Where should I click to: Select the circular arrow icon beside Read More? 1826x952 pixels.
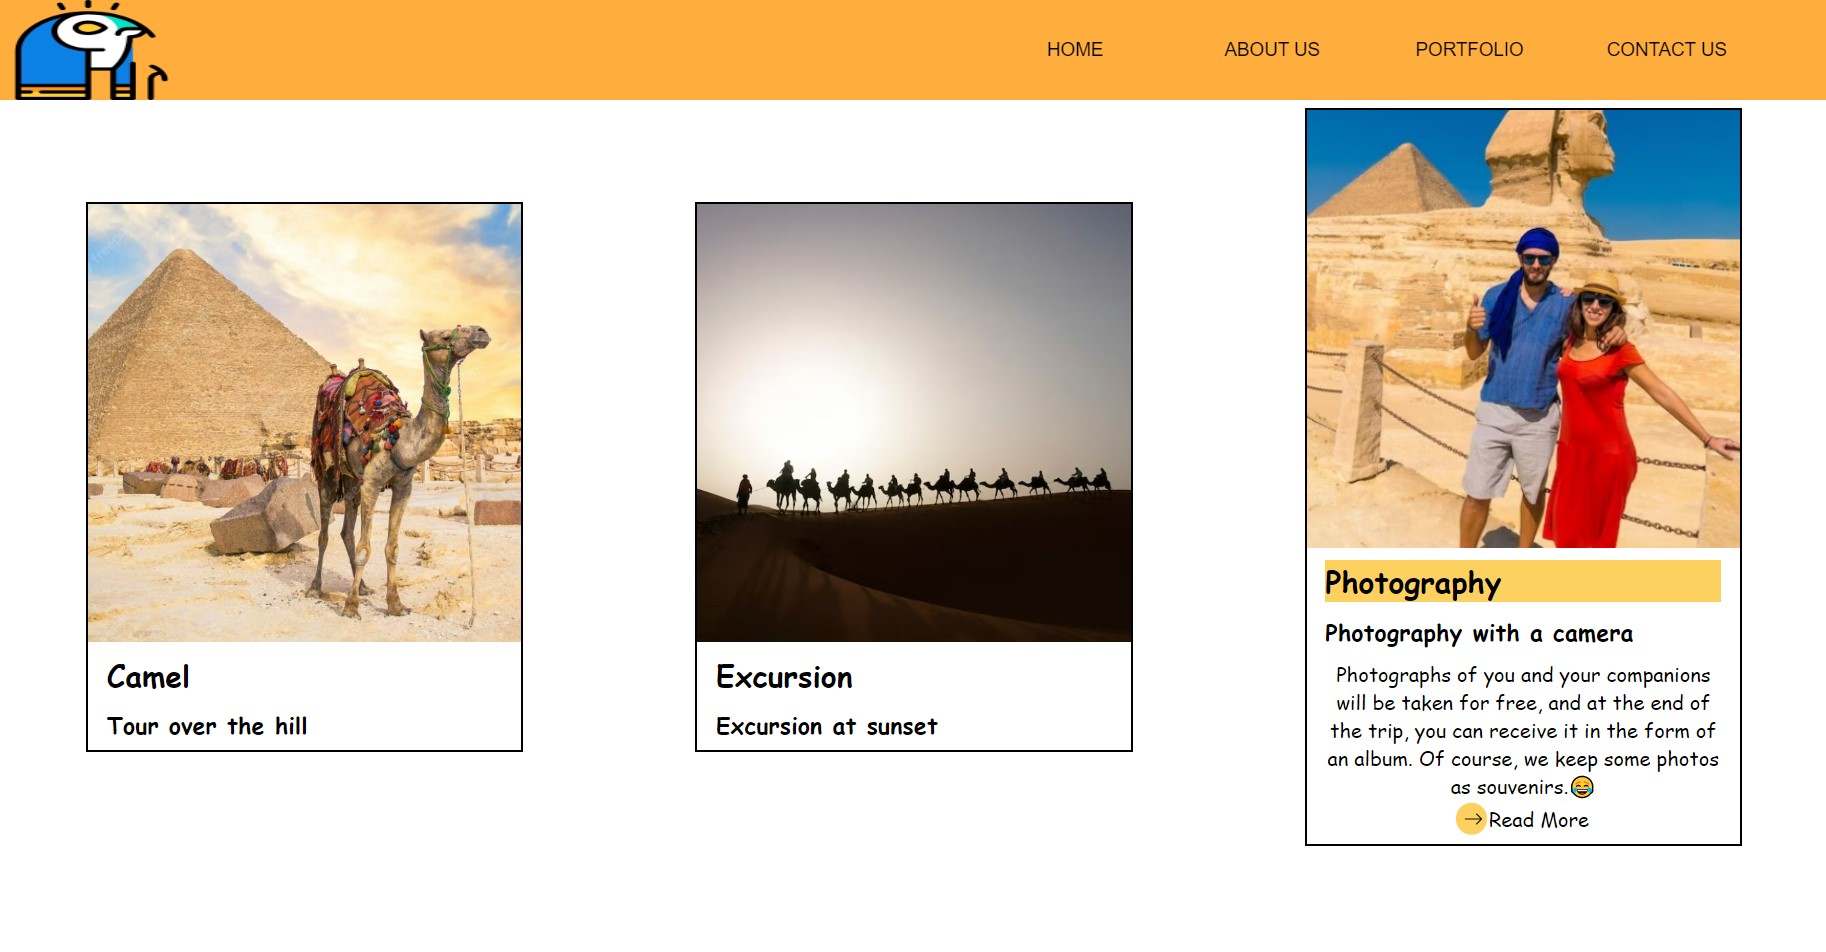pos(1471,819)
